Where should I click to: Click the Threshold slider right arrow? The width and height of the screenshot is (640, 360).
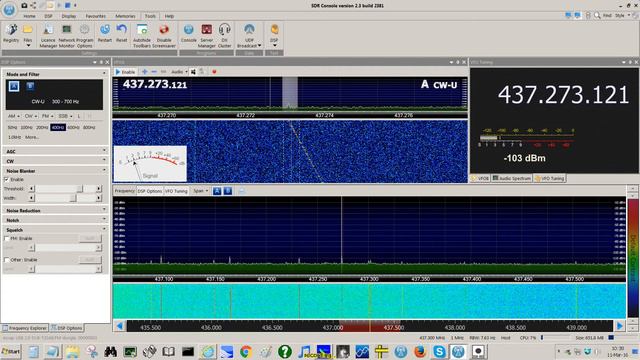[98, 189]
